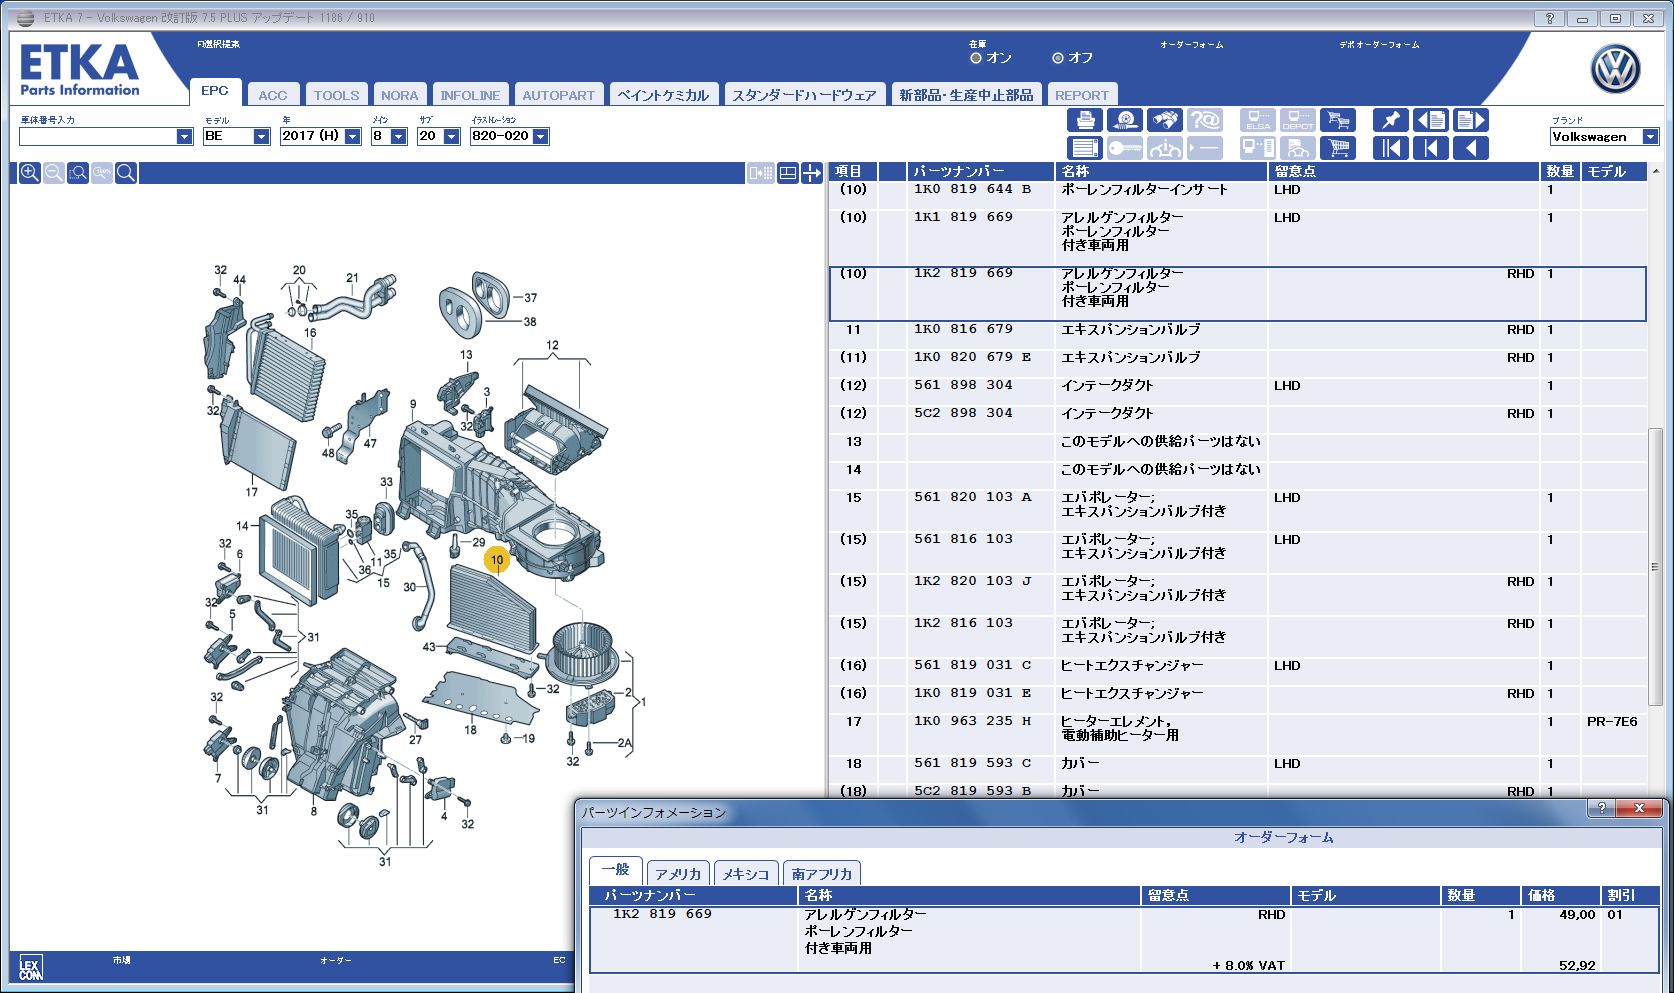1674x993 pixels.
Task: Click the question-at help icon
Action: point(1204,121)
